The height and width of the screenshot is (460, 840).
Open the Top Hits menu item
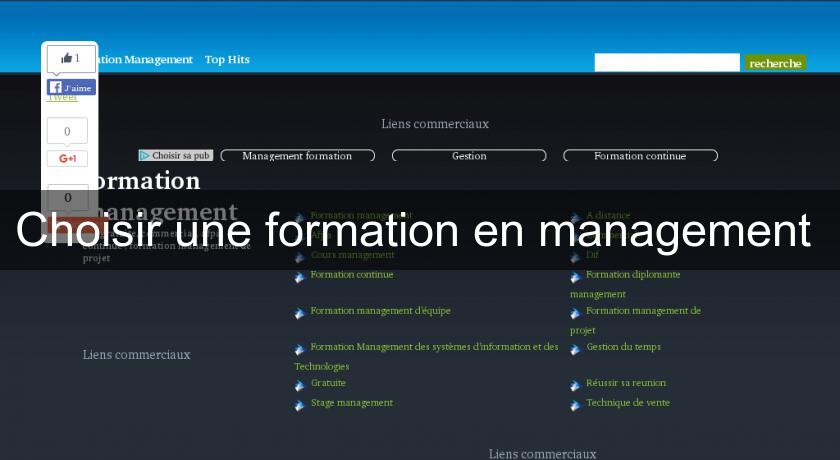pyautogui.click(x=227, y=59)
